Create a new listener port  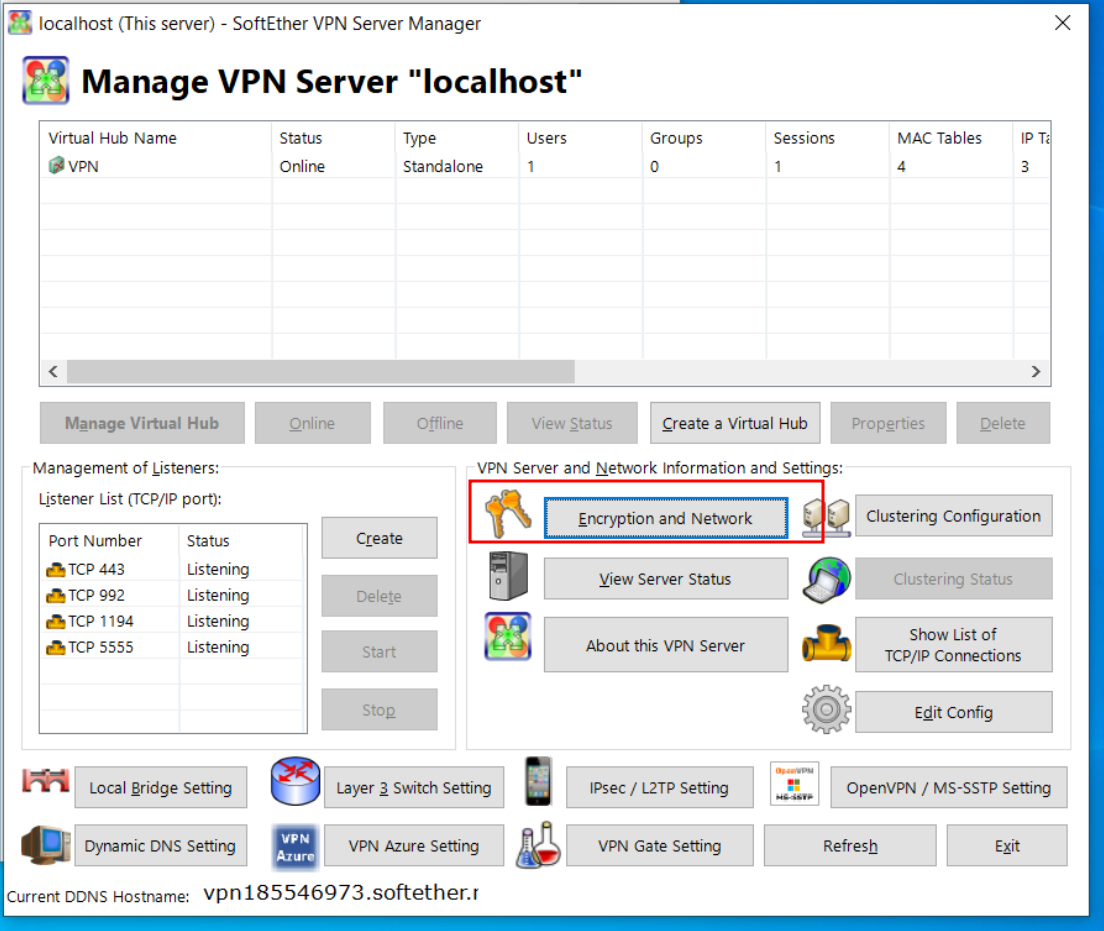(379, 538)
